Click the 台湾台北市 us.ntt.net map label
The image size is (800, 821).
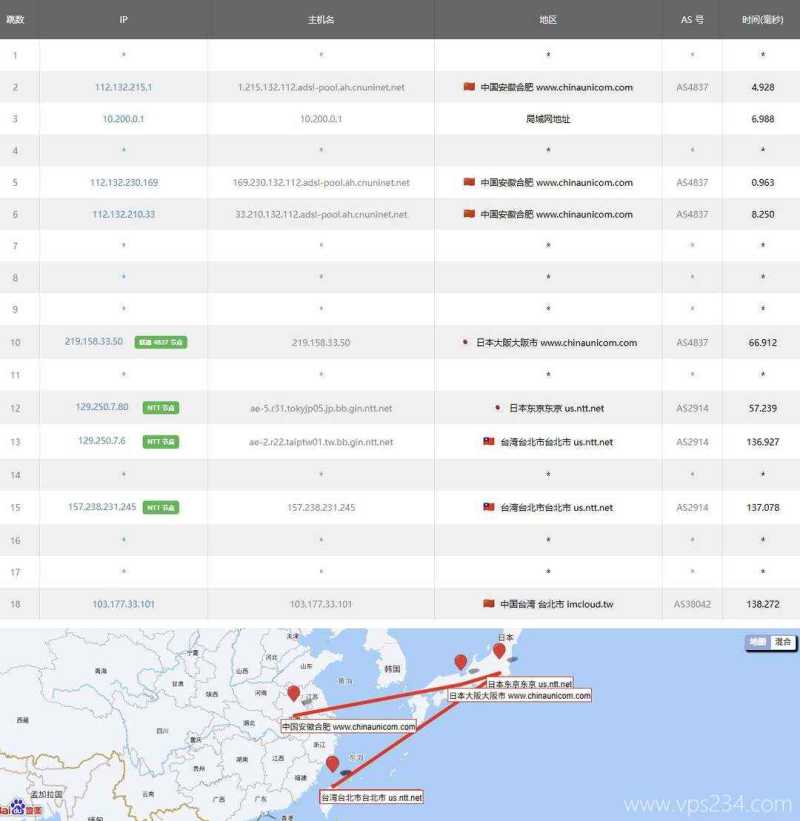tap(372, 797)
